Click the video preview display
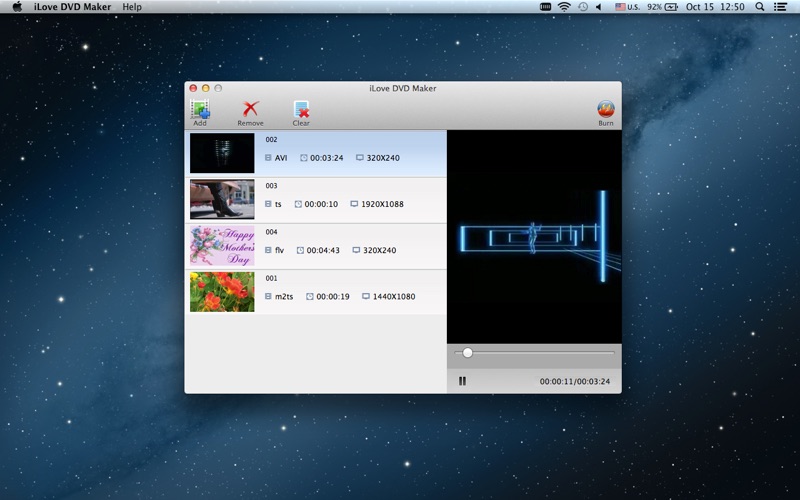800x500 pixels. click(534, 237)
